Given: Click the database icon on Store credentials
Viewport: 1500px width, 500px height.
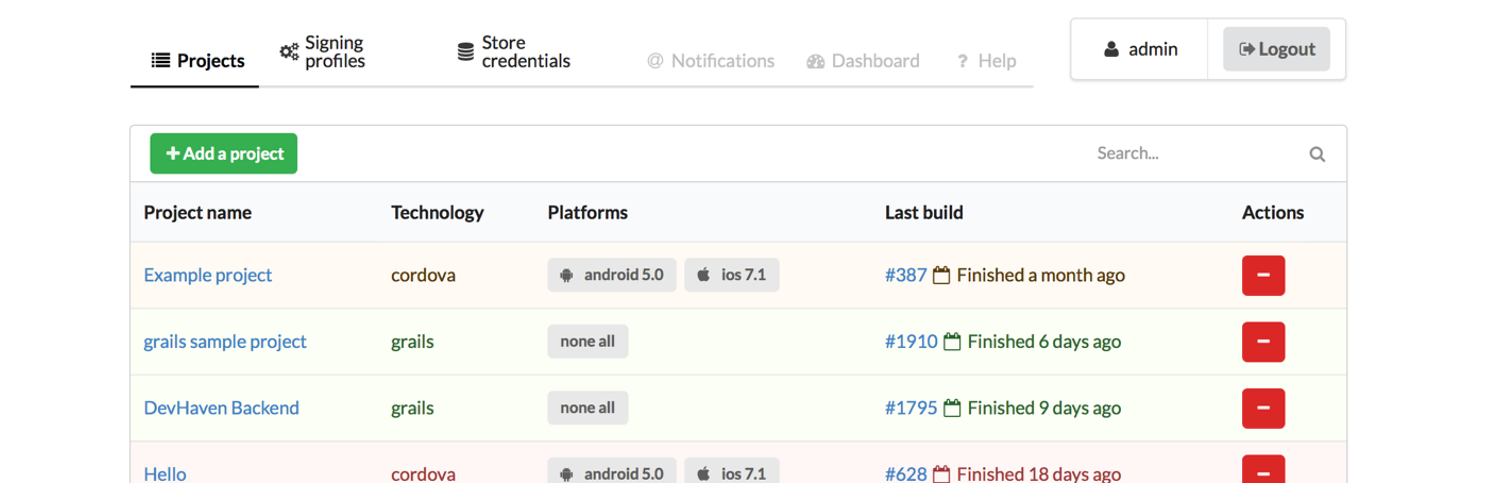Looking at the screenshot, I should click(x=465, y=52).
